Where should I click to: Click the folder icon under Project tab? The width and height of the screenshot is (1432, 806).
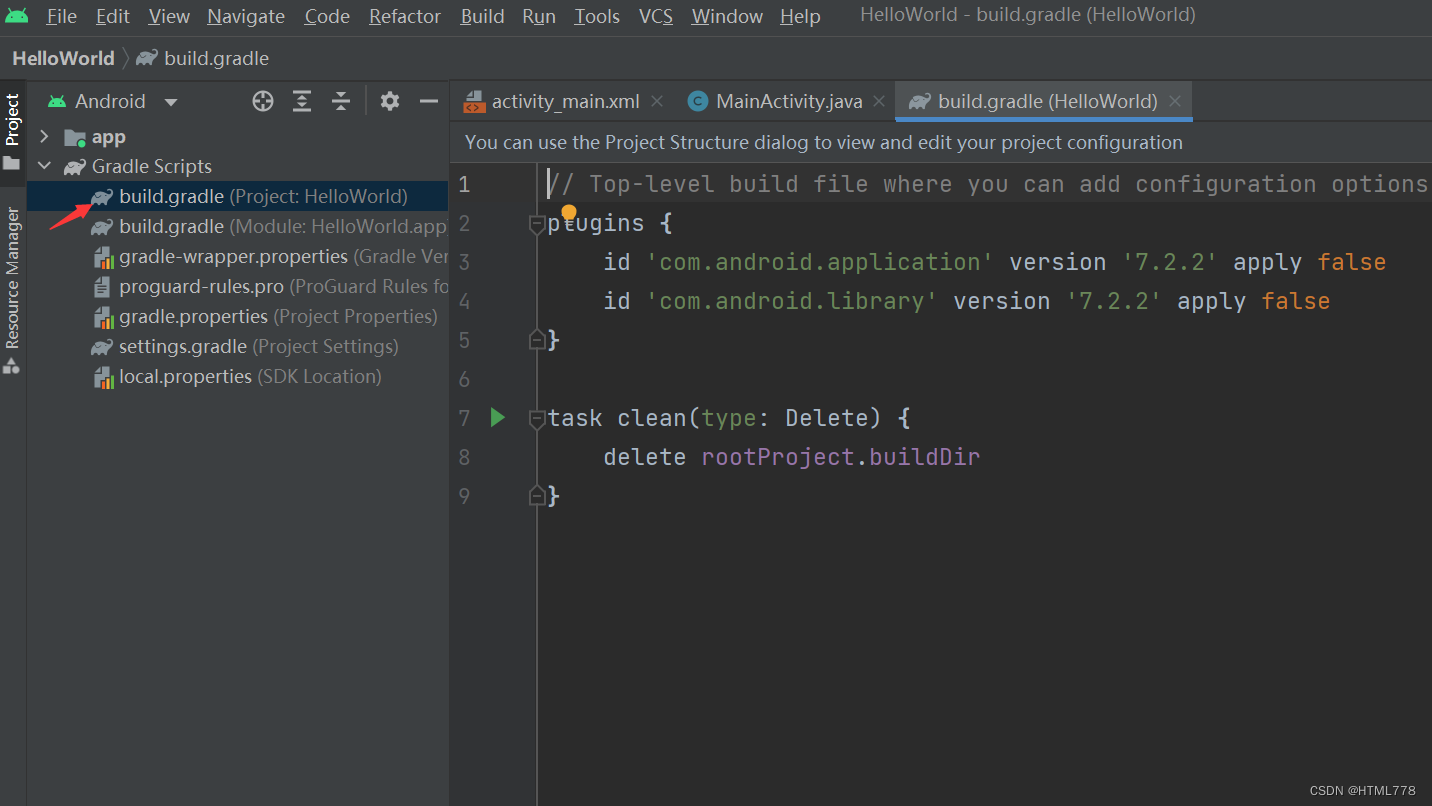click(12, 163)
